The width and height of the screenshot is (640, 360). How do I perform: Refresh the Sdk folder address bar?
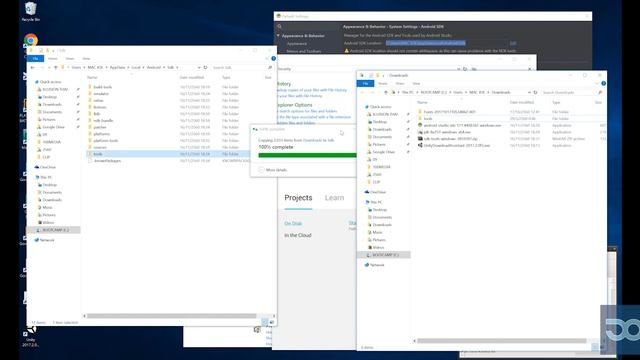[x=205, y=67]
